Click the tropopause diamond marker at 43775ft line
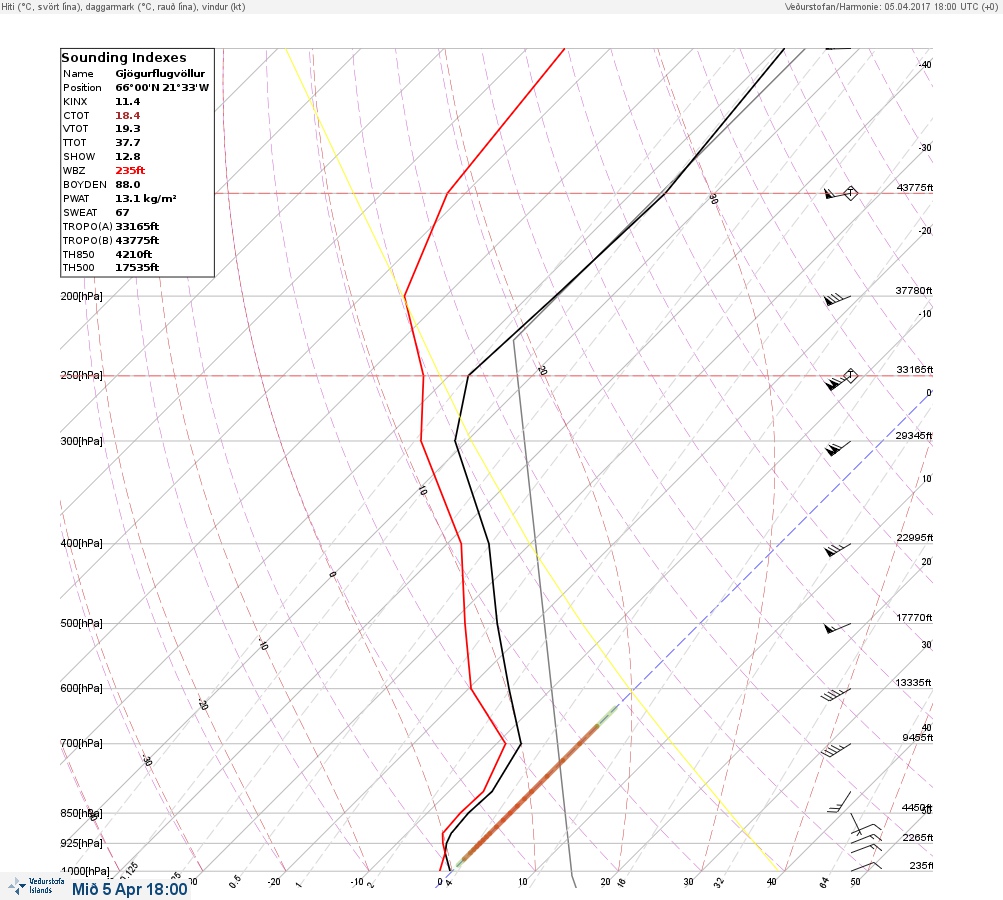 click(x=850, y=193)
